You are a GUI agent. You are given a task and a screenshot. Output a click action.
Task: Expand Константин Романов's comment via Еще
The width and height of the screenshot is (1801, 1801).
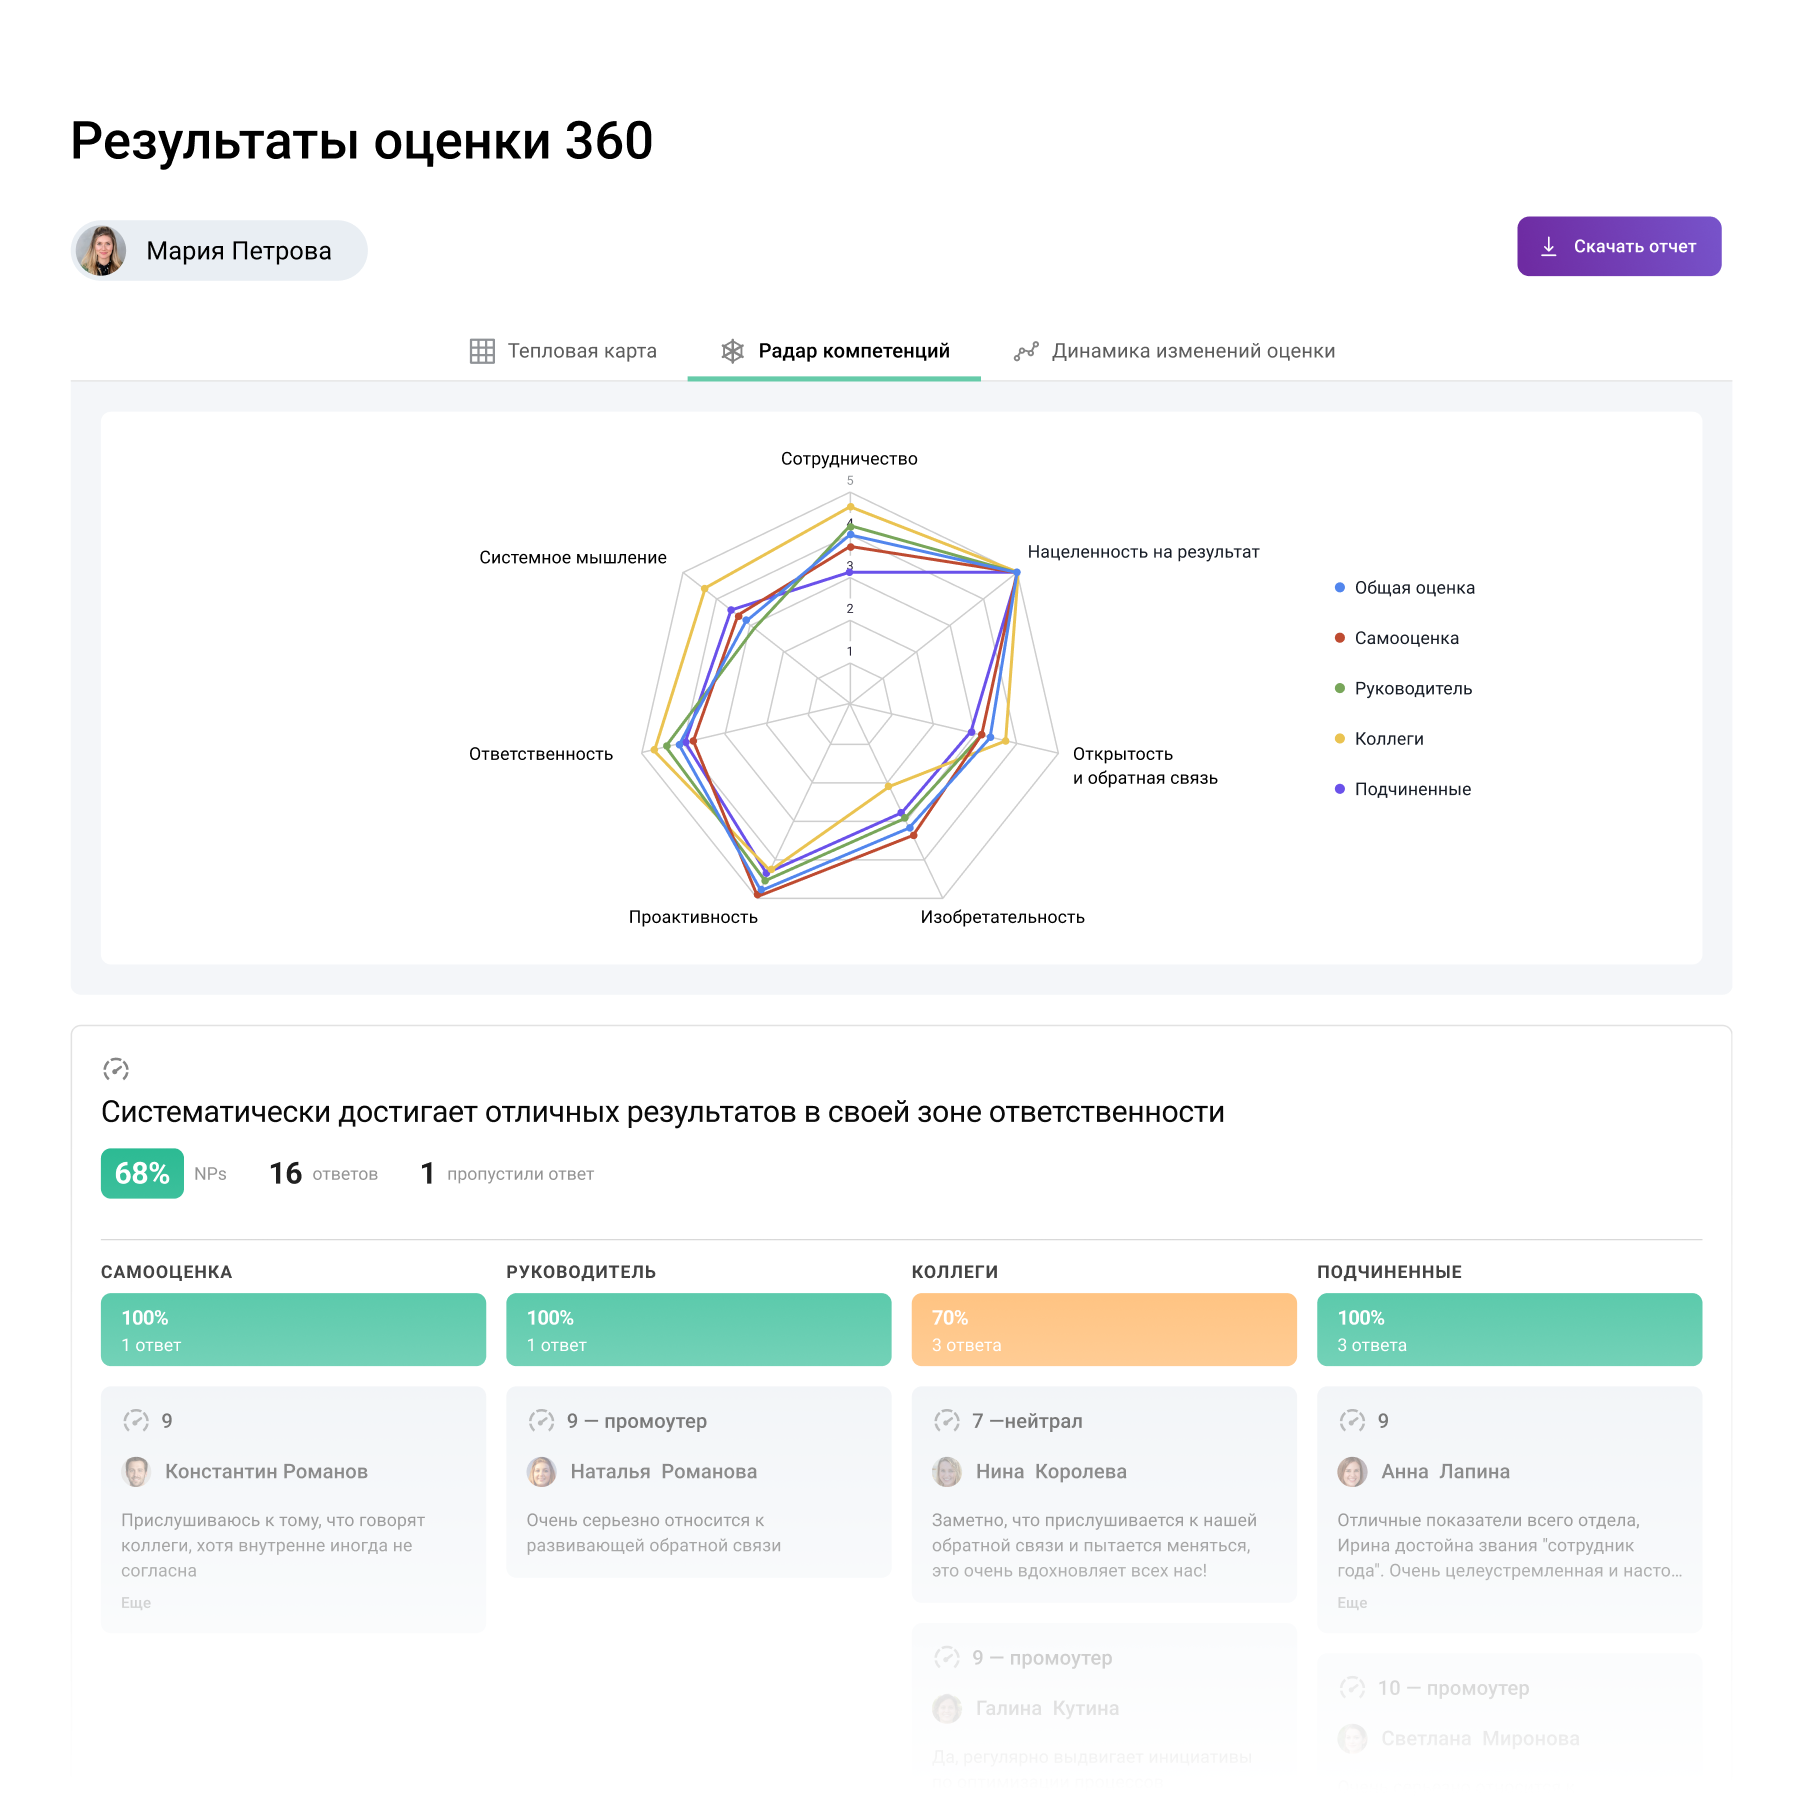[x=134, y=1601]
